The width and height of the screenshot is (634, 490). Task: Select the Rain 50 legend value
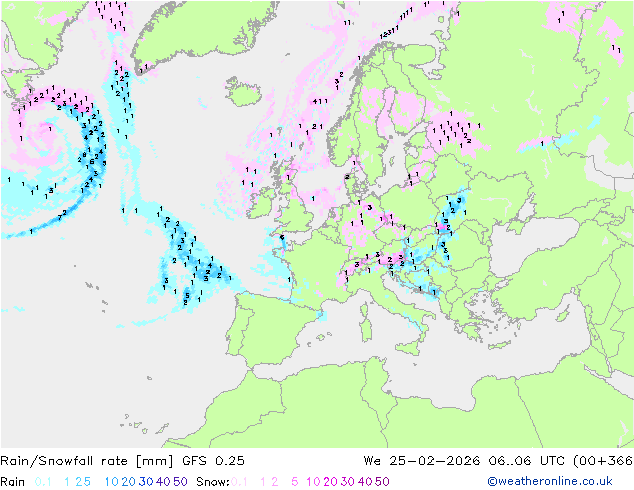click(180, 482)
